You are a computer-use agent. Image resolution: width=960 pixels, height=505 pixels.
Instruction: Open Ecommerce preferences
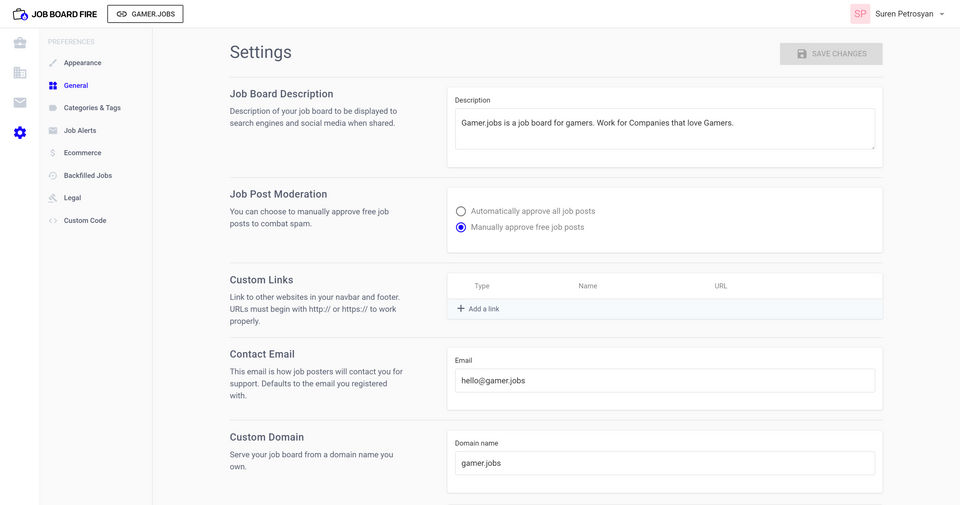click(82, 152)
